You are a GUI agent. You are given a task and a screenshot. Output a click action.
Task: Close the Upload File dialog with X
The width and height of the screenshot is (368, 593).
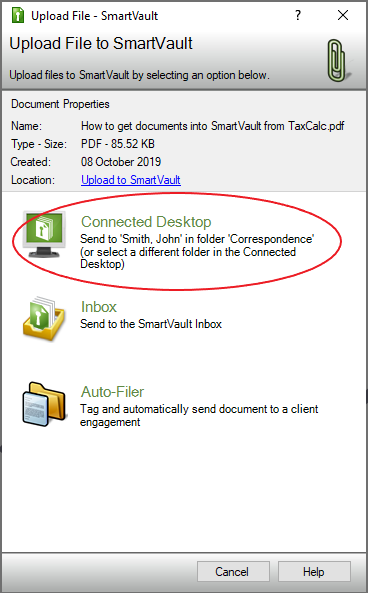click(343, 16)
